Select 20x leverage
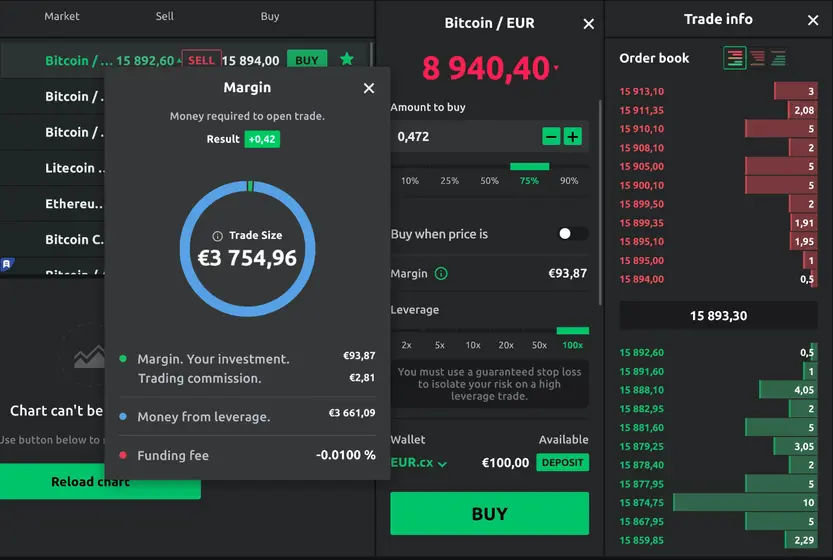Image resolution: width=833 pixels, height=560 pixels. [506, 345]
